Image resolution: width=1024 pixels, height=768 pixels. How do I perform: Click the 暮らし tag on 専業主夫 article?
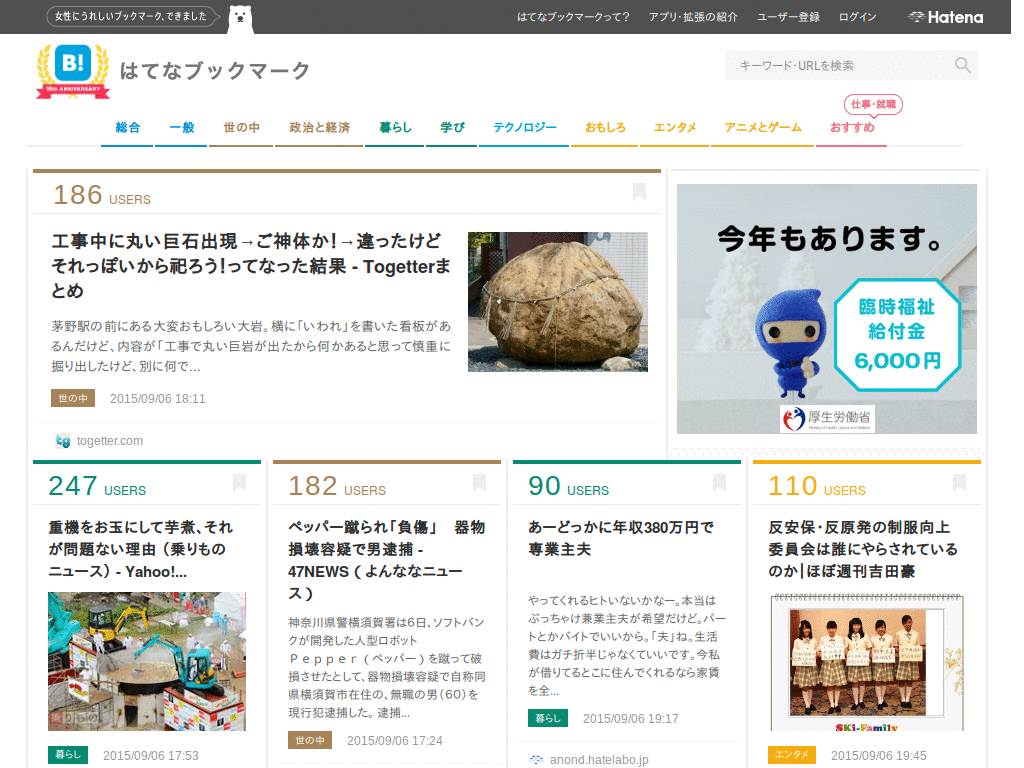(x=548, y=718)
